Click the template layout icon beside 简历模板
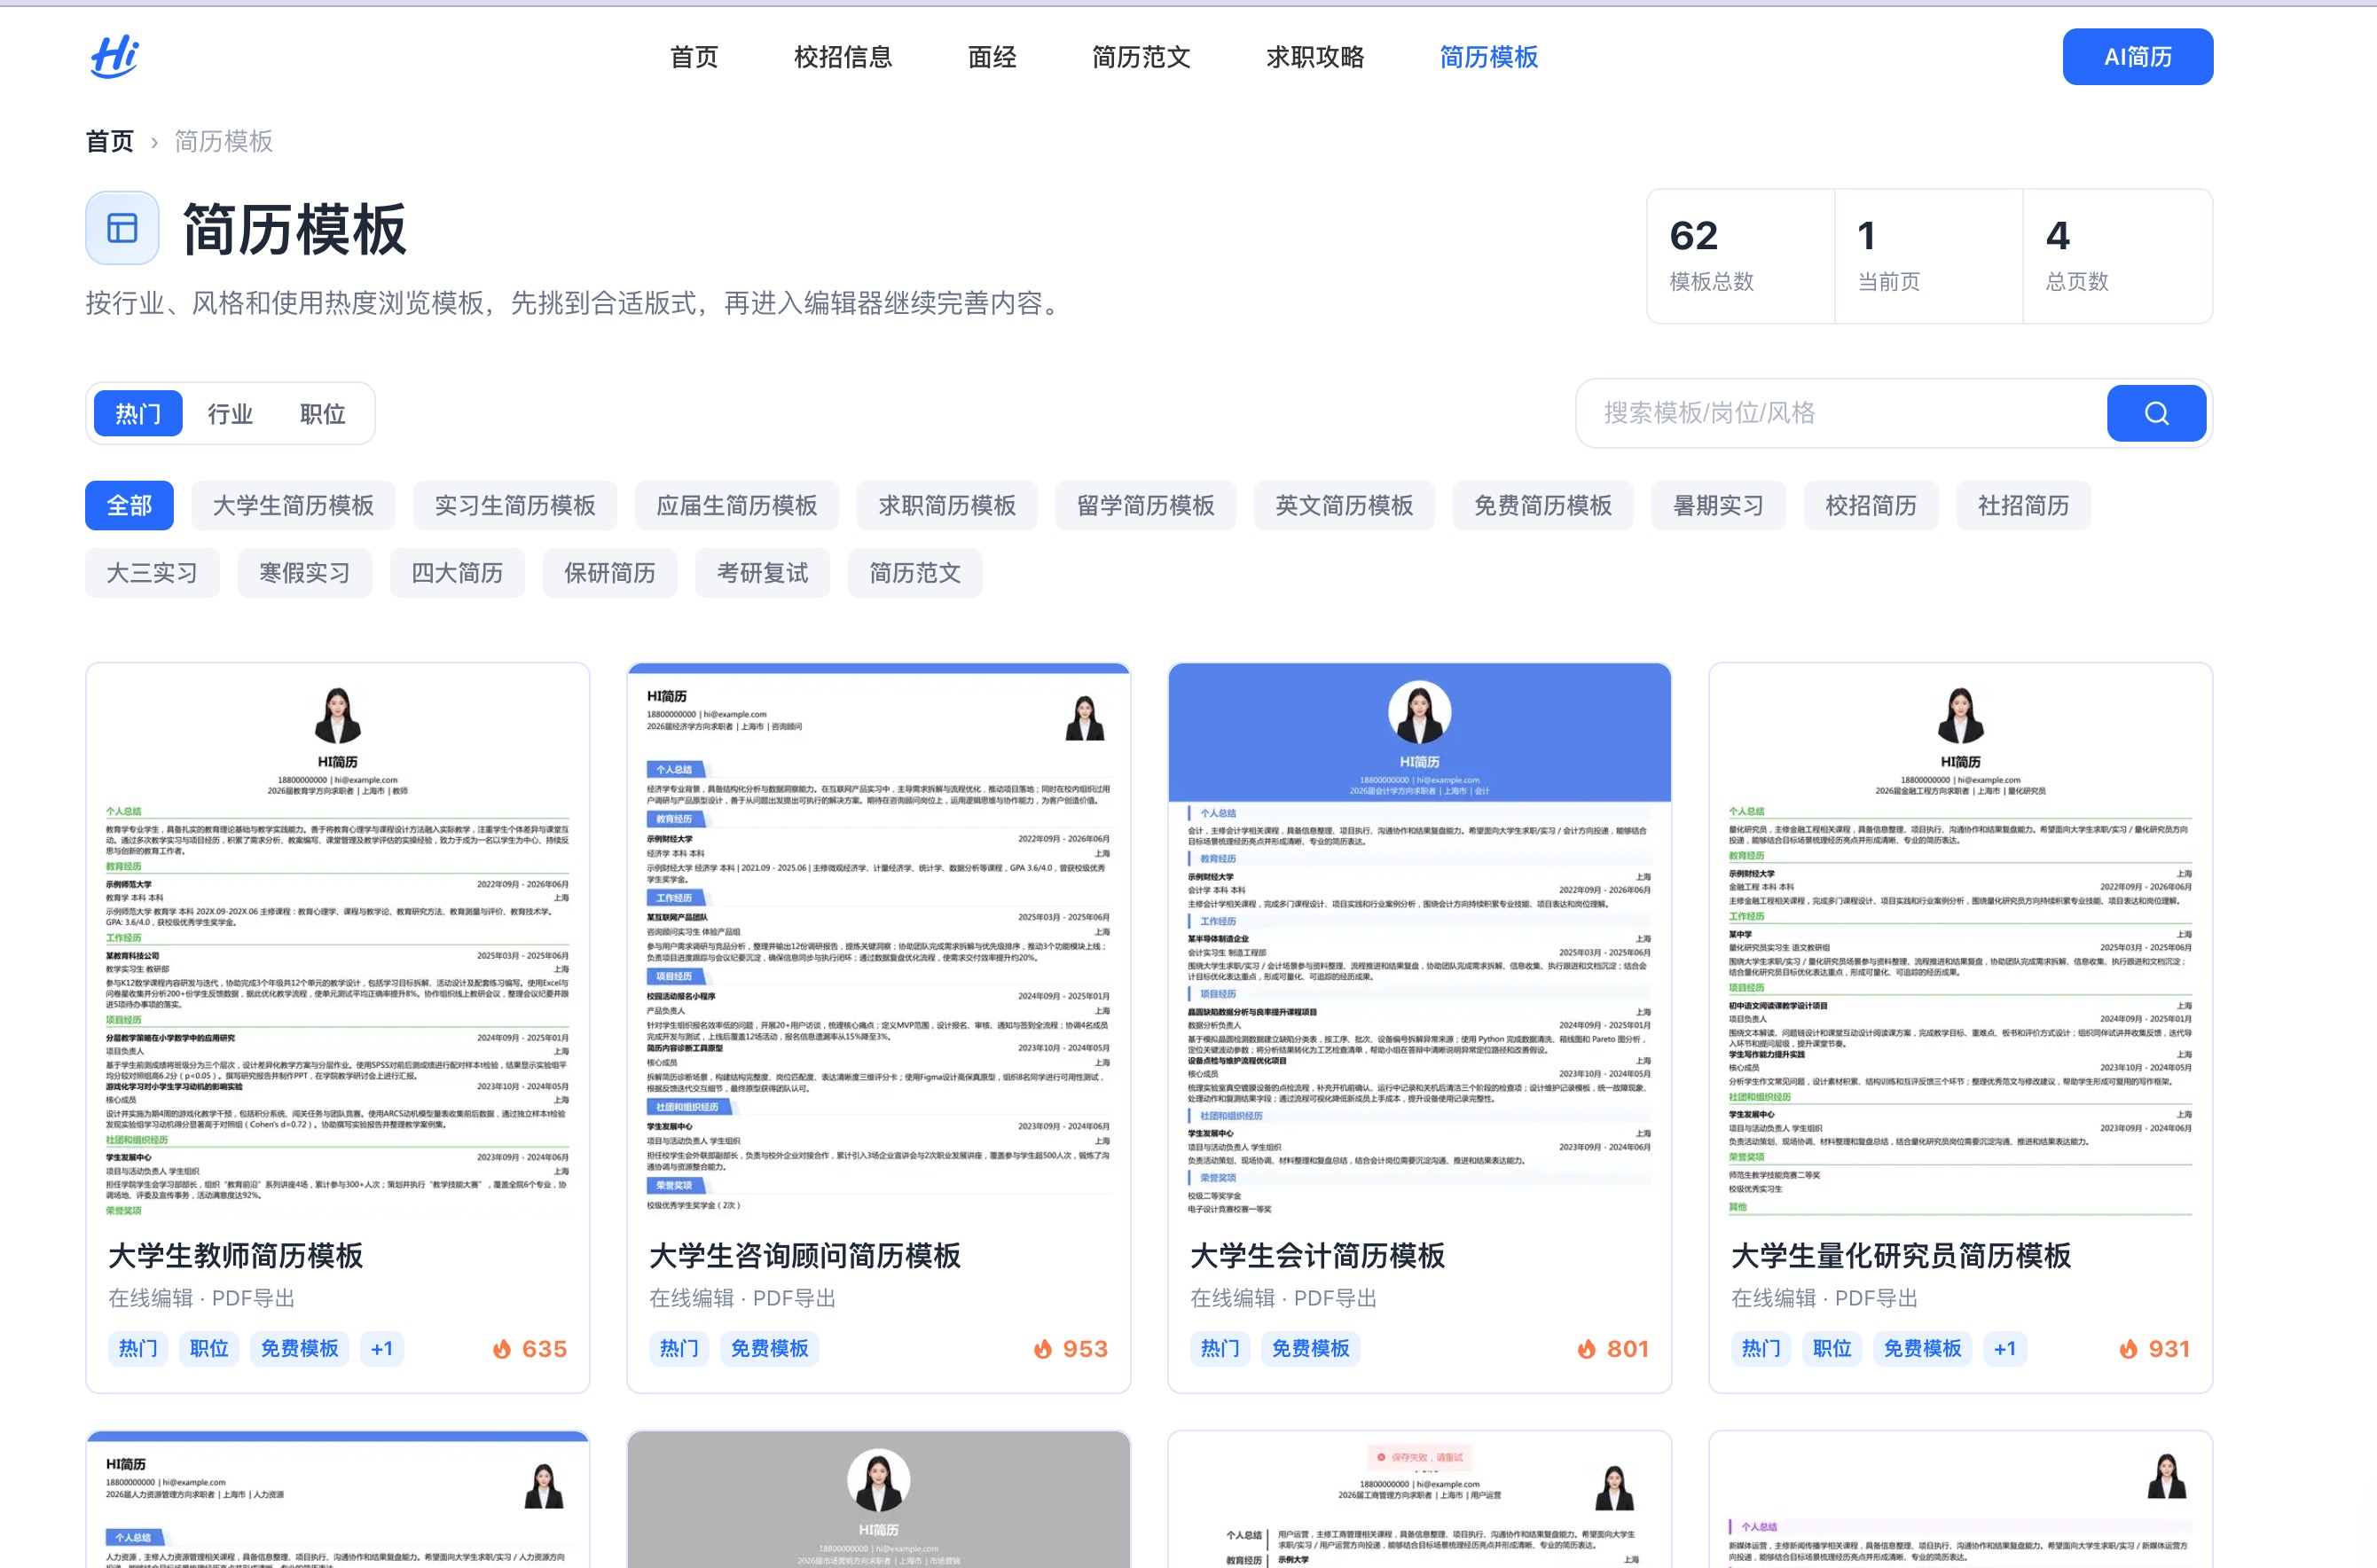Screen dimensions: 2377x1568 point(122,228)
